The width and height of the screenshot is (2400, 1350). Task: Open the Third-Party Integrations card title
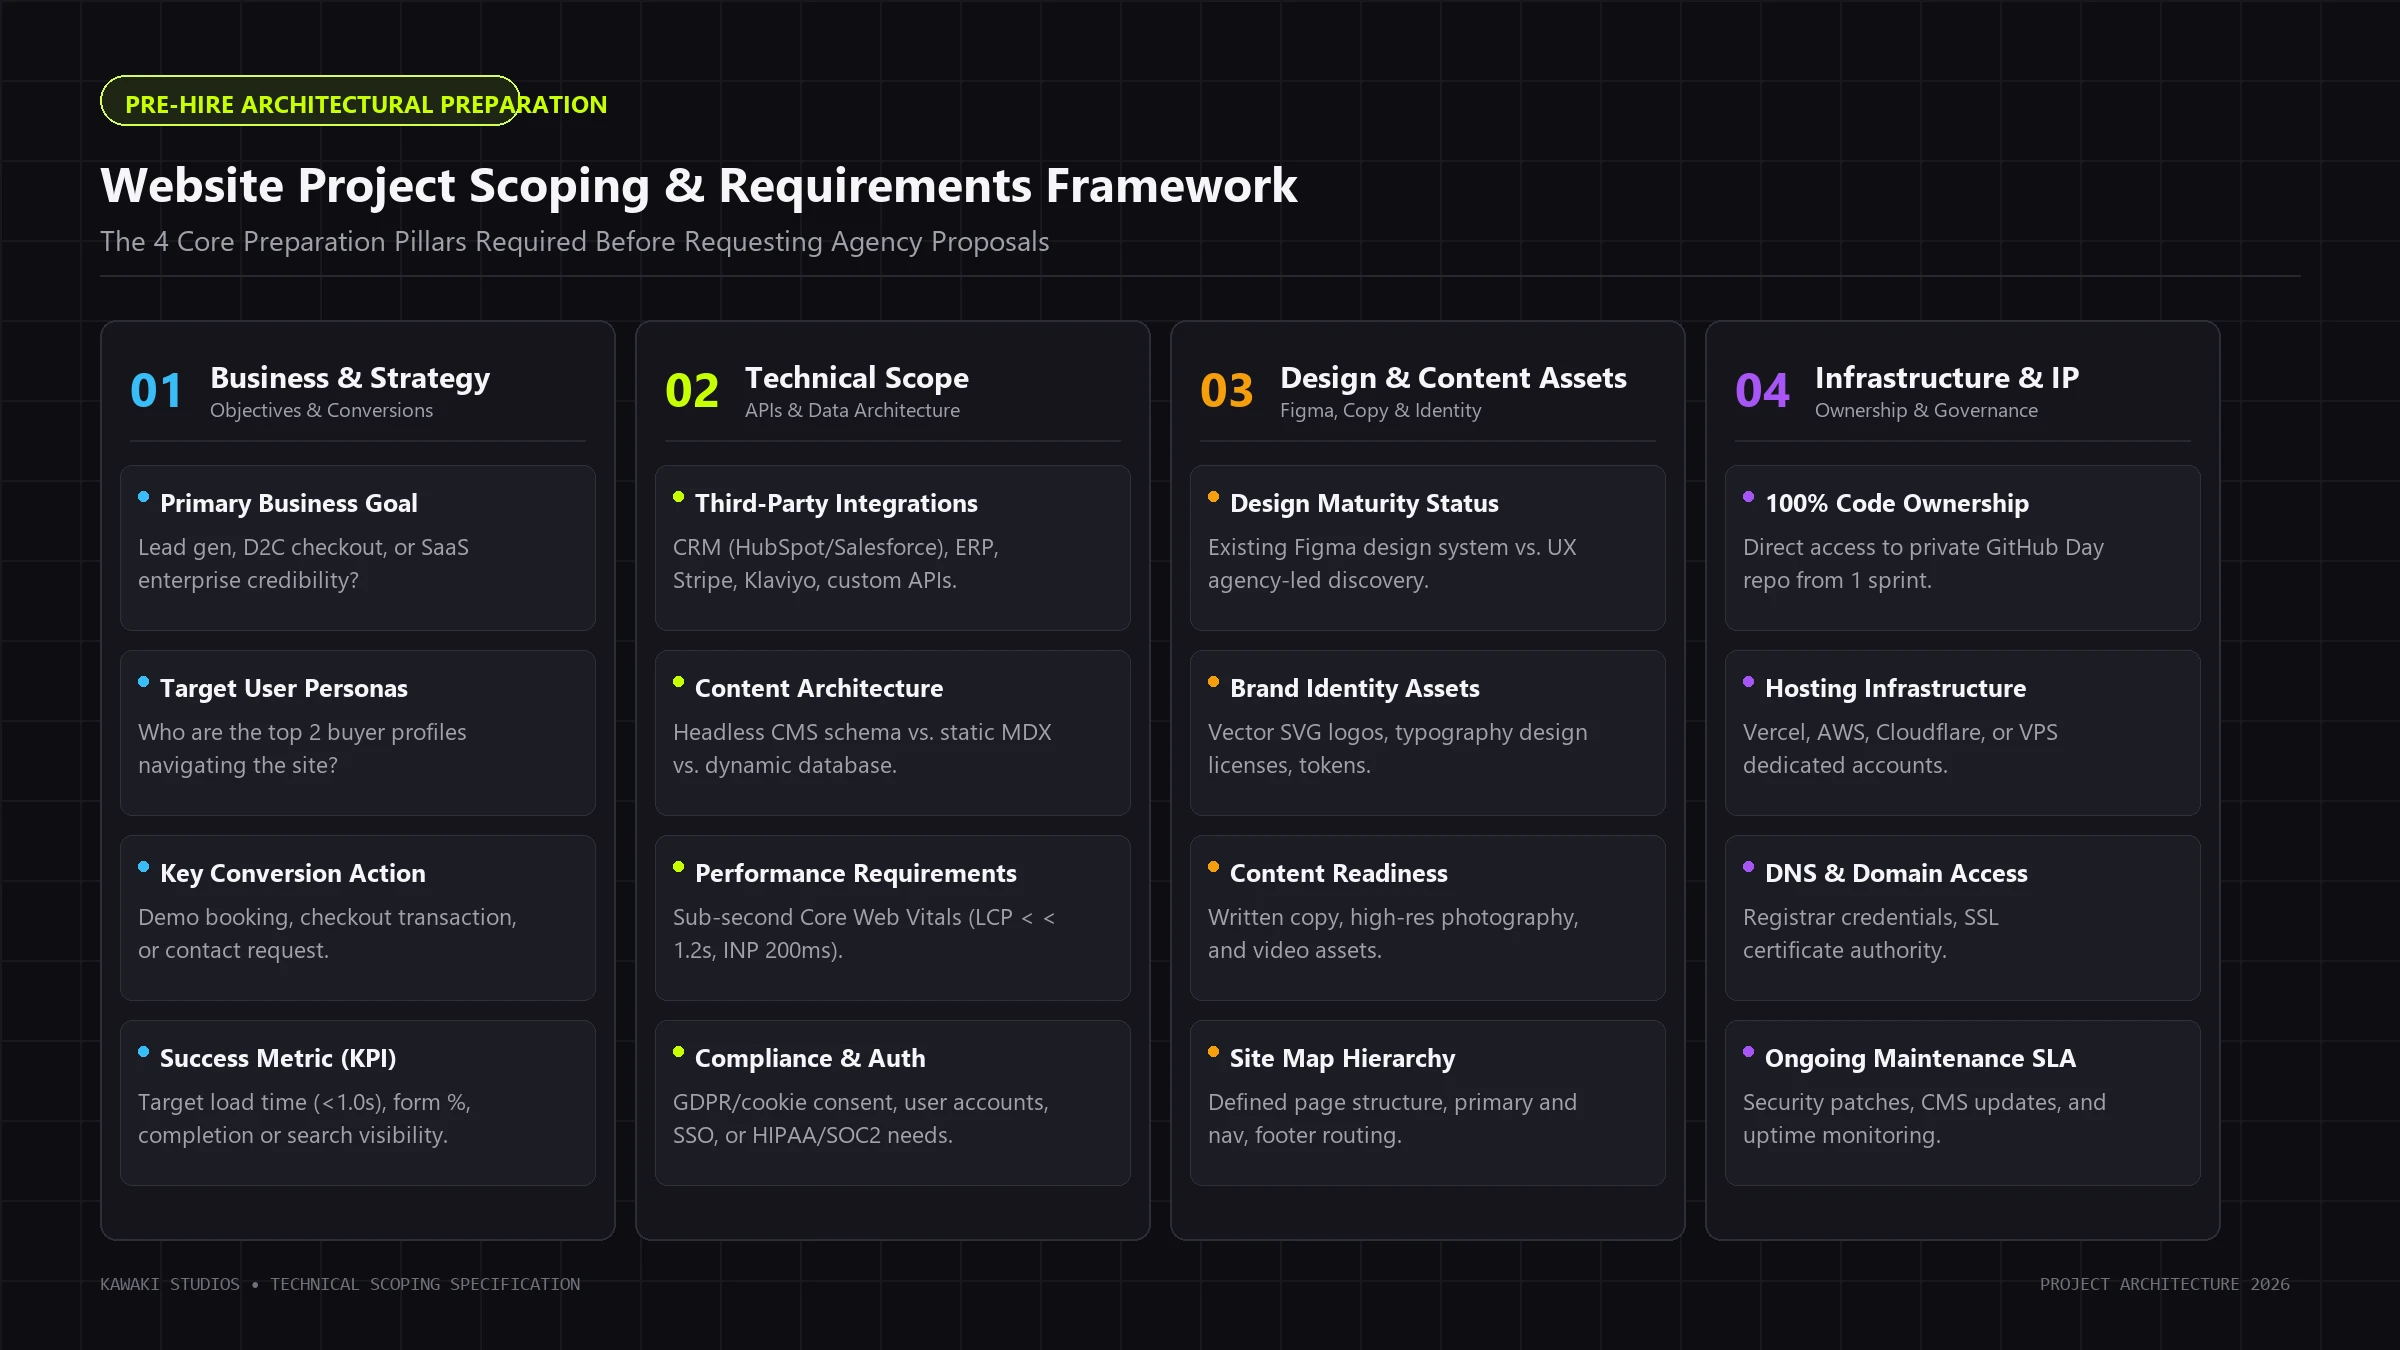836,503
